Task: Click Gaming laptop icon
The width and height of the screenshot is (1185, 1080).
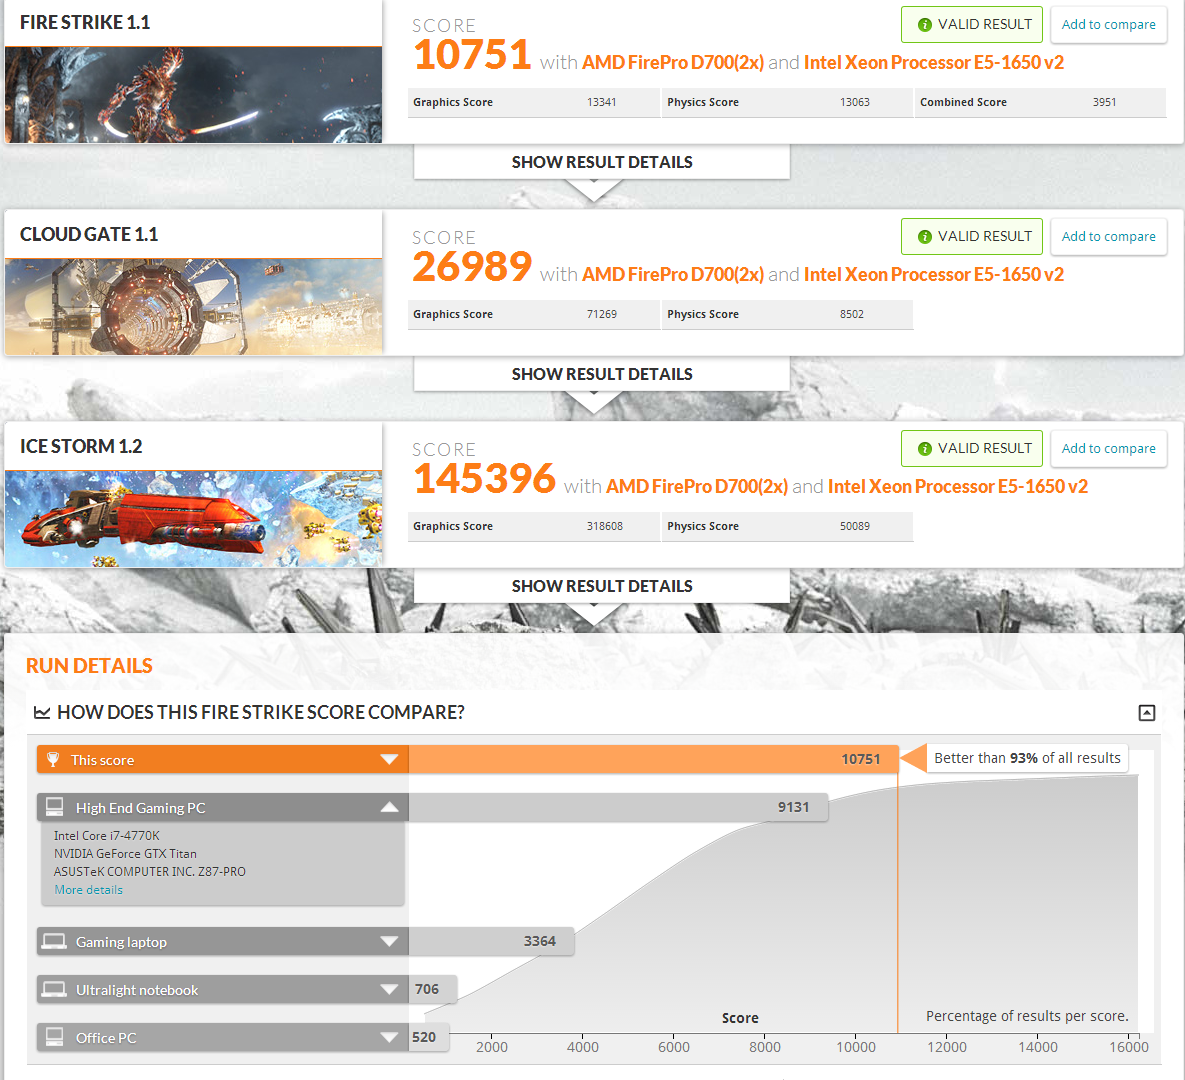Action: point(54,942)
